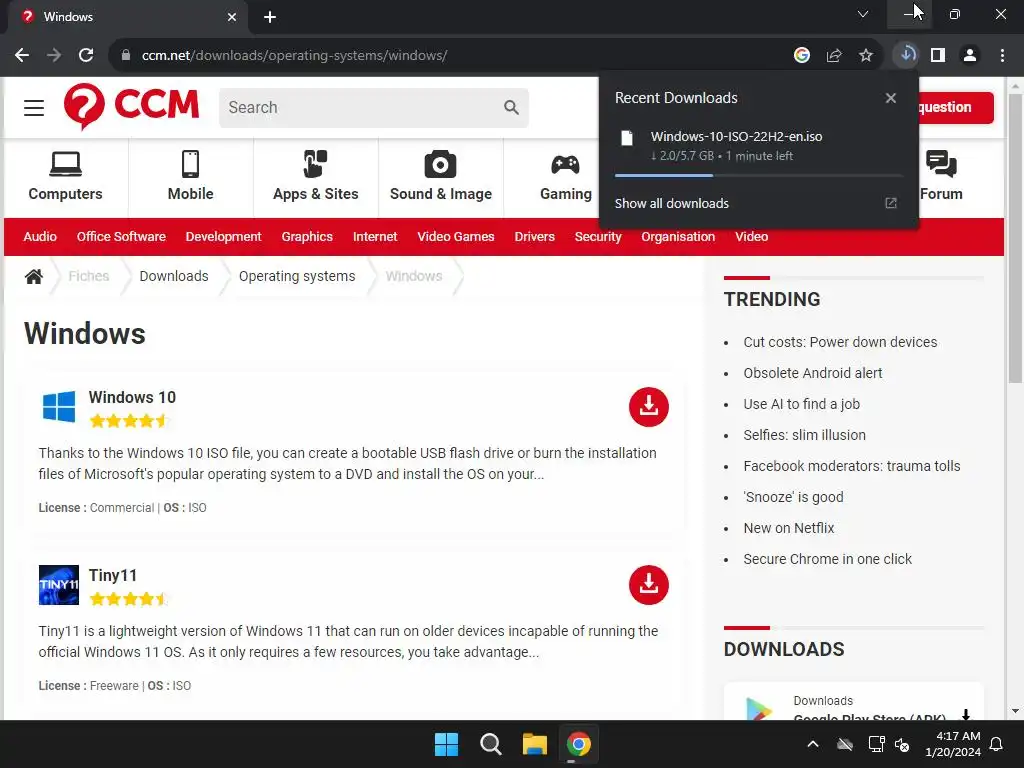Viewport: 1024px width, 768px height.
Task: Select Development in the red menu
Action: coord(223,236)
